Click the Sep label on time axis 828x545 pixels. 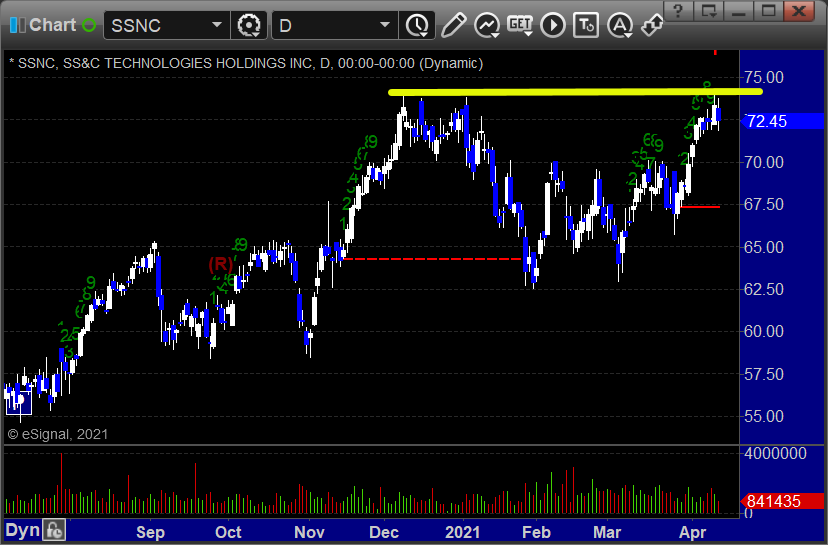(x=150, y=532)
